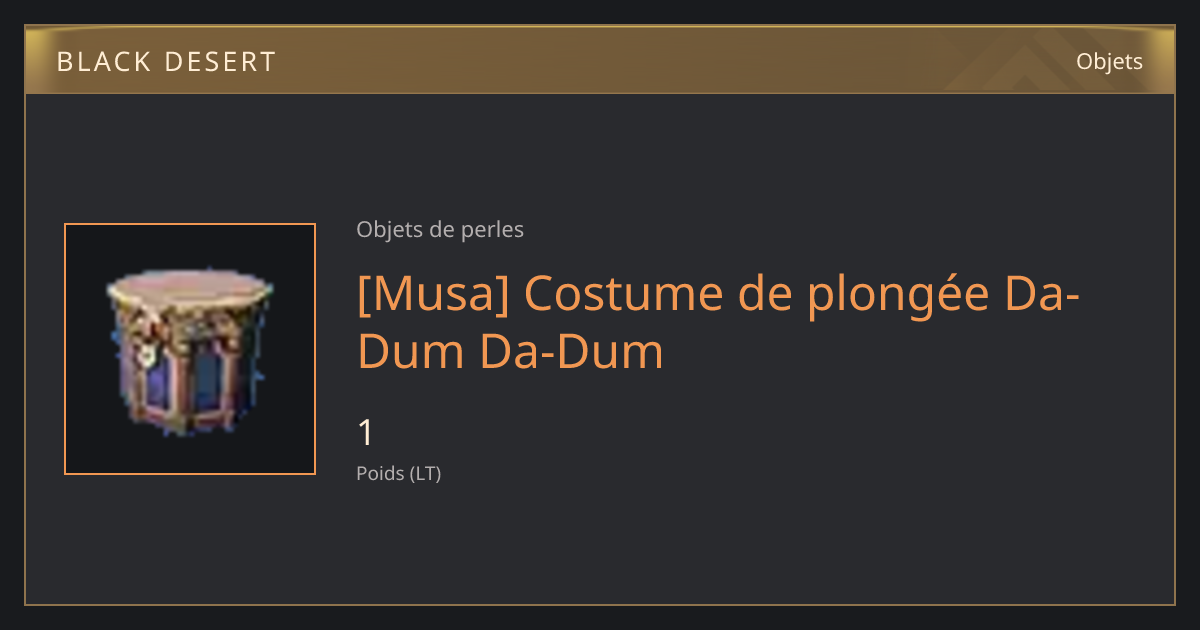Screen dimensions: 1200x630
Task: Click the Da-Dum Da-Dum title line
Action: 510,351
